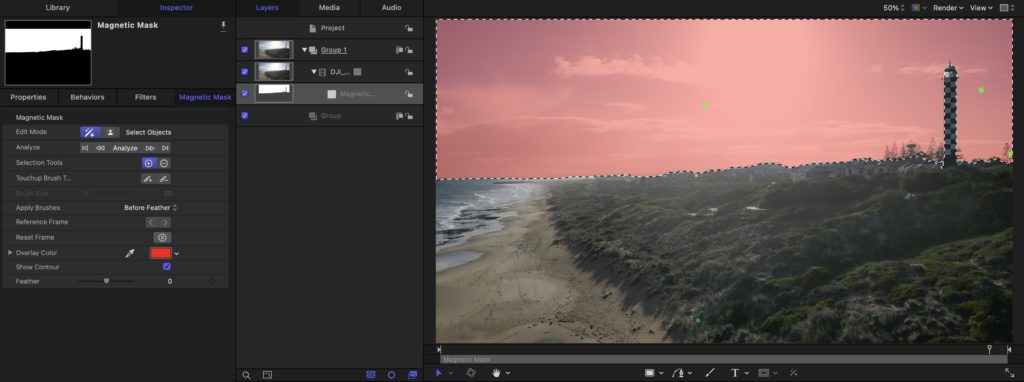
Task: Expand canvas to full screen with arrows icon
Action: point(1009,373)
